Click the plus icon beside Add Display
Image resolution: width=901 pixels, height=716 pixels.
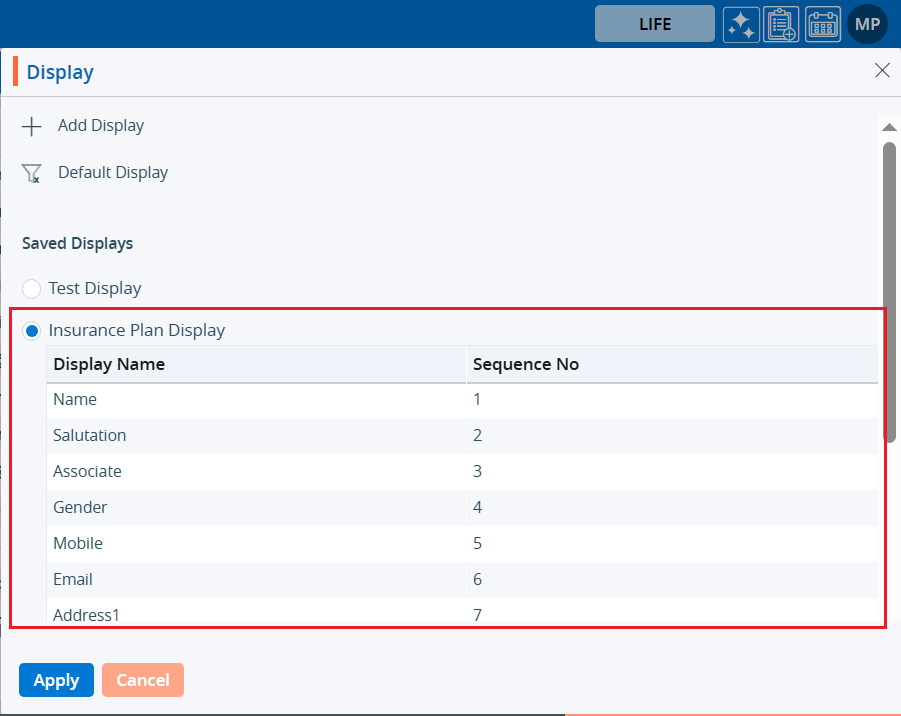coord(33,126)
